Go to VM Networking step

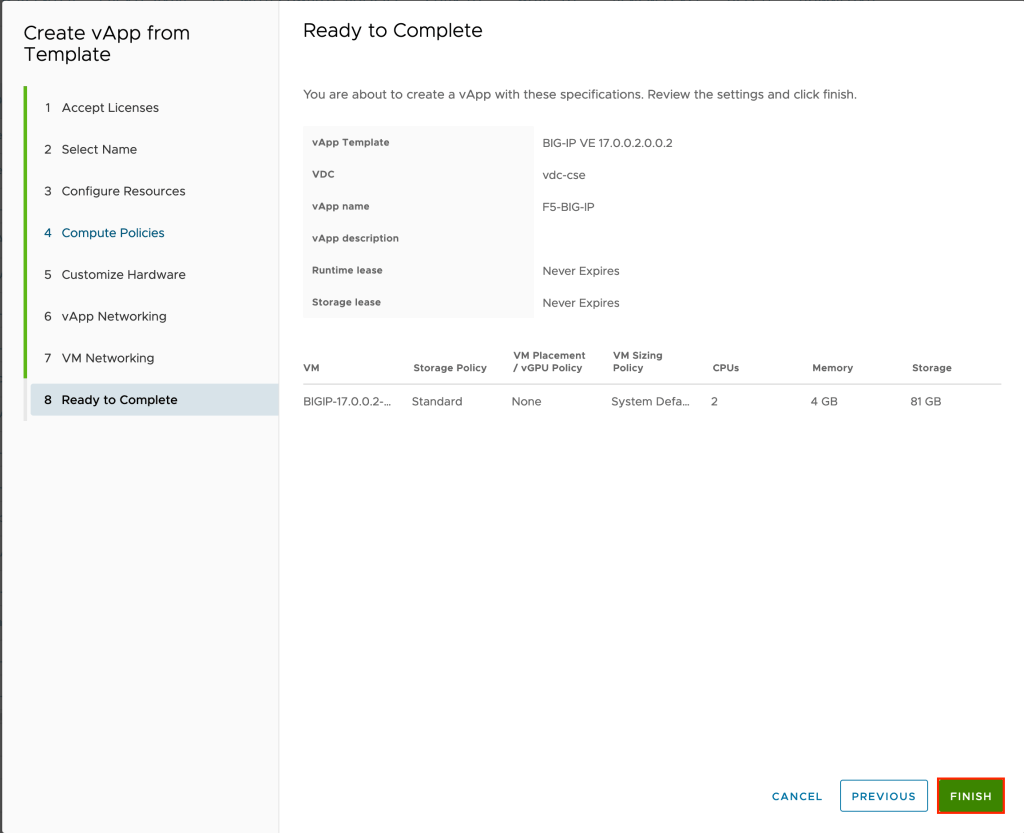tap(108, 358)
